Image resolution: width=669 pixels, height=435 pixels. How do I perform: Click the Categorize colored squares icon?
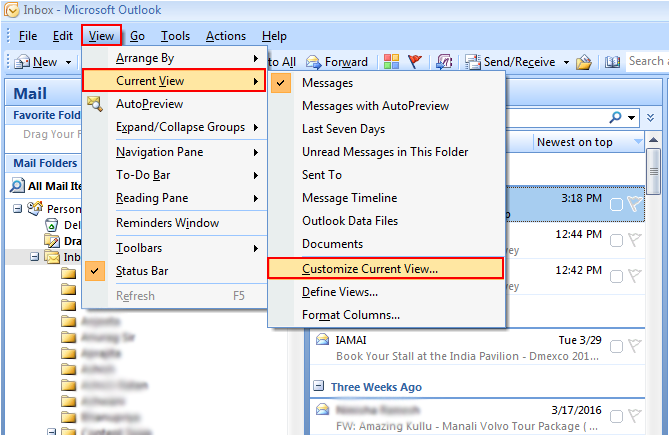391,62
